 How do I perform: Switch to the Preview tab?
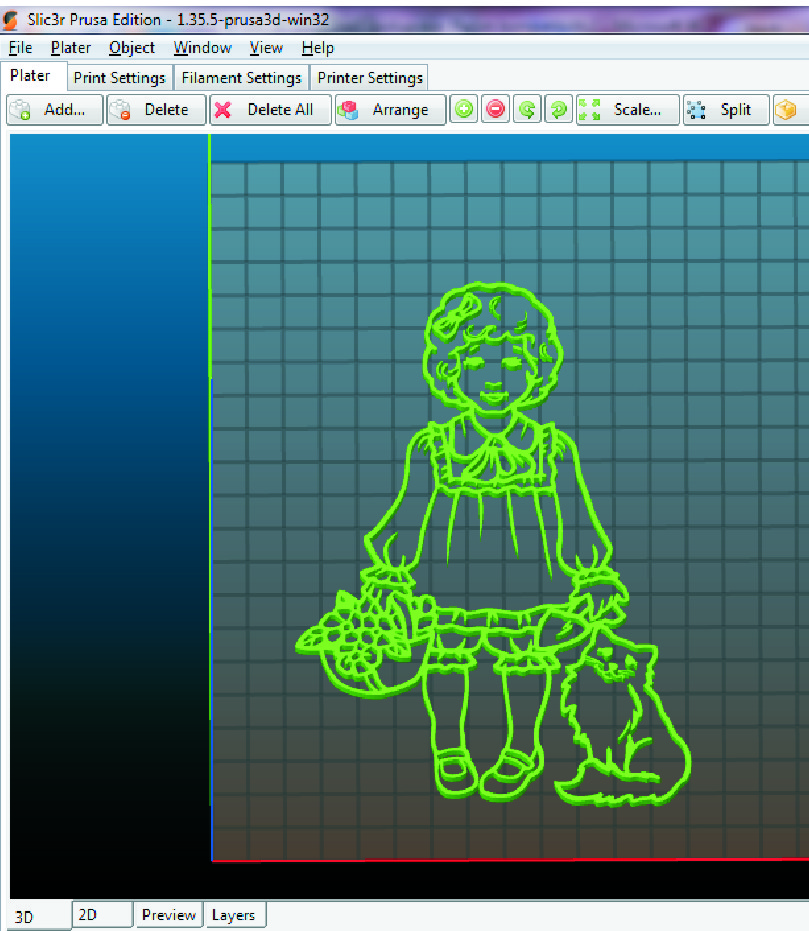[x=169, y=914]
